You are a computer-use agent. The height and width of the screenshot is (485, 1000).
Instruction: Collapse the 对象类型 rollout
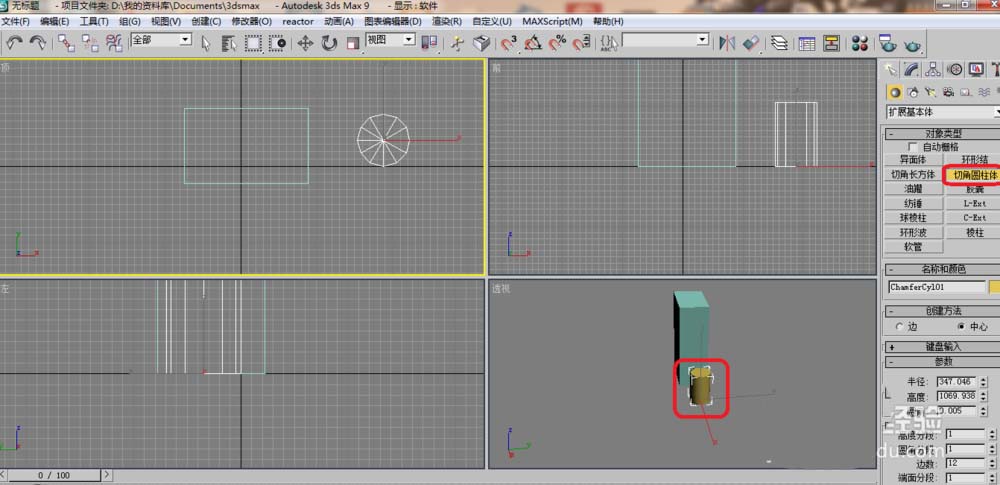943,133
